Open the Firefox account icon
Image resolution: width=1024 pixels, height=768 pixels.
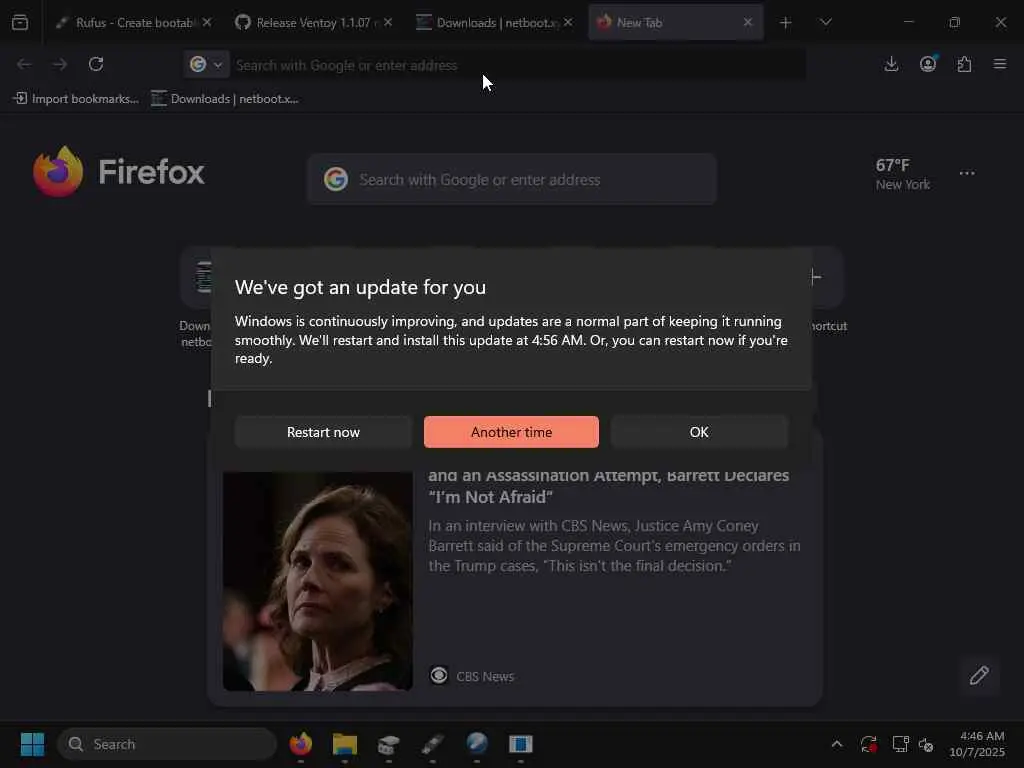[x=927, y=64]
